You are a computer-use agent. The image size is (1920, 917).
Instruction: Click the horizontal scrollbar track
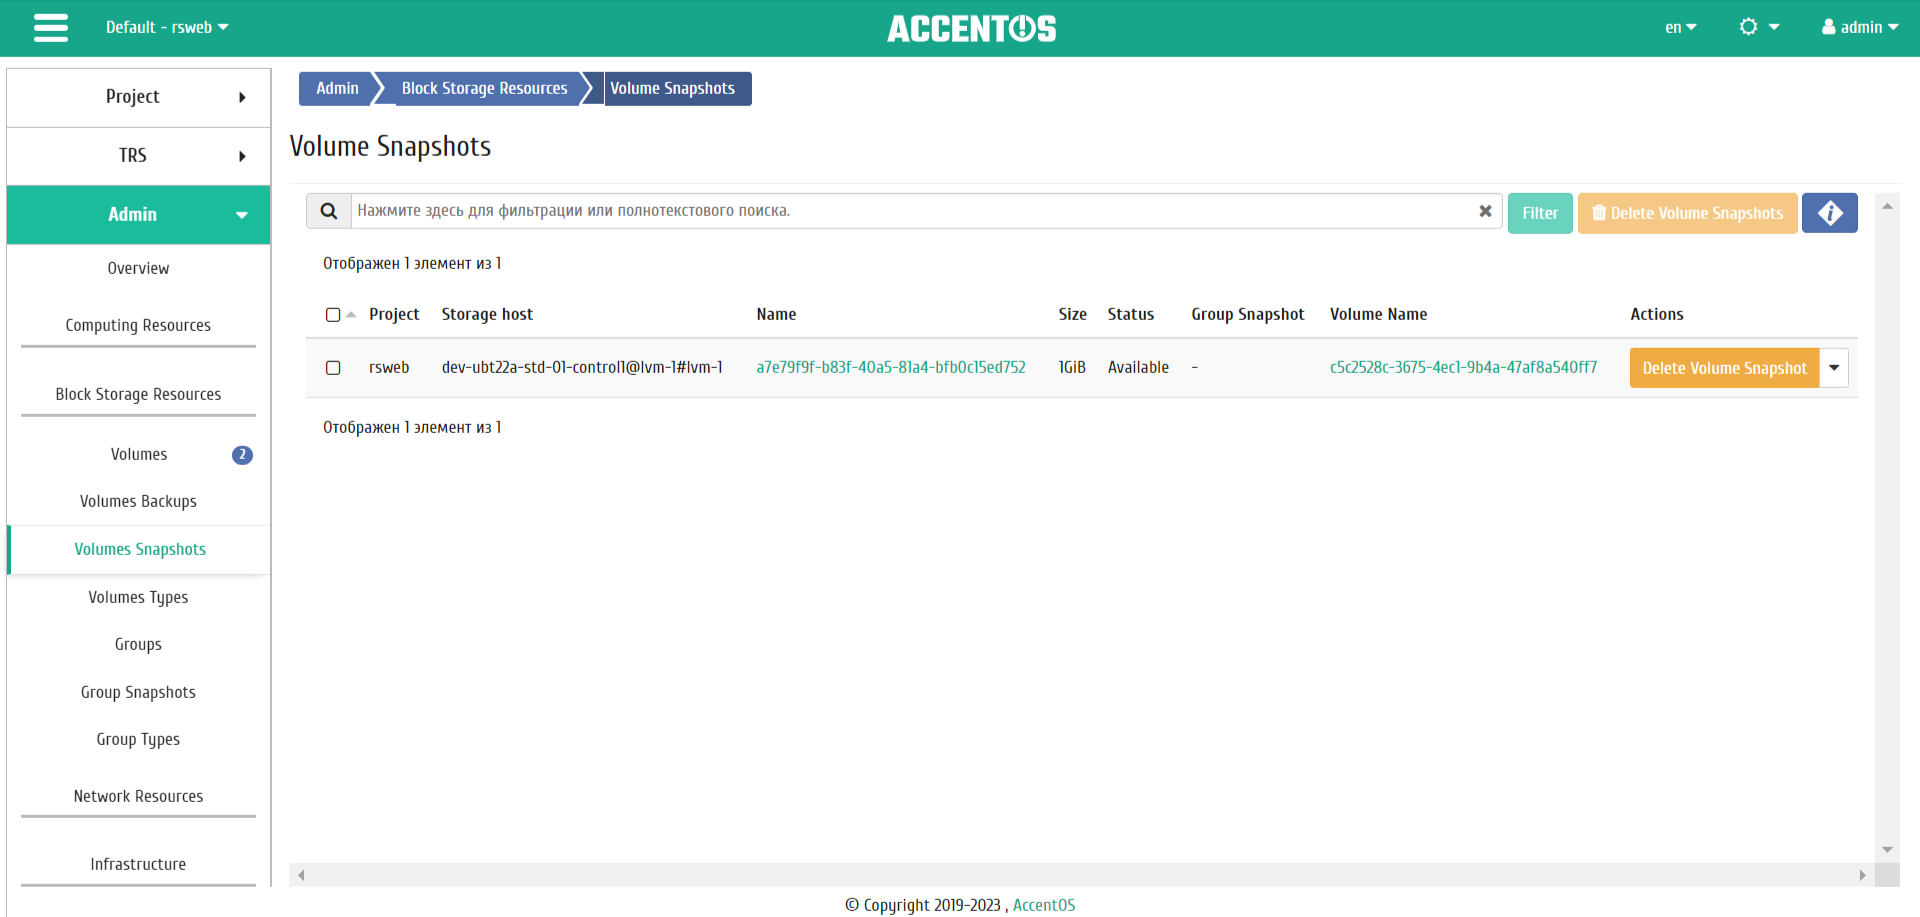(1081, 875)
